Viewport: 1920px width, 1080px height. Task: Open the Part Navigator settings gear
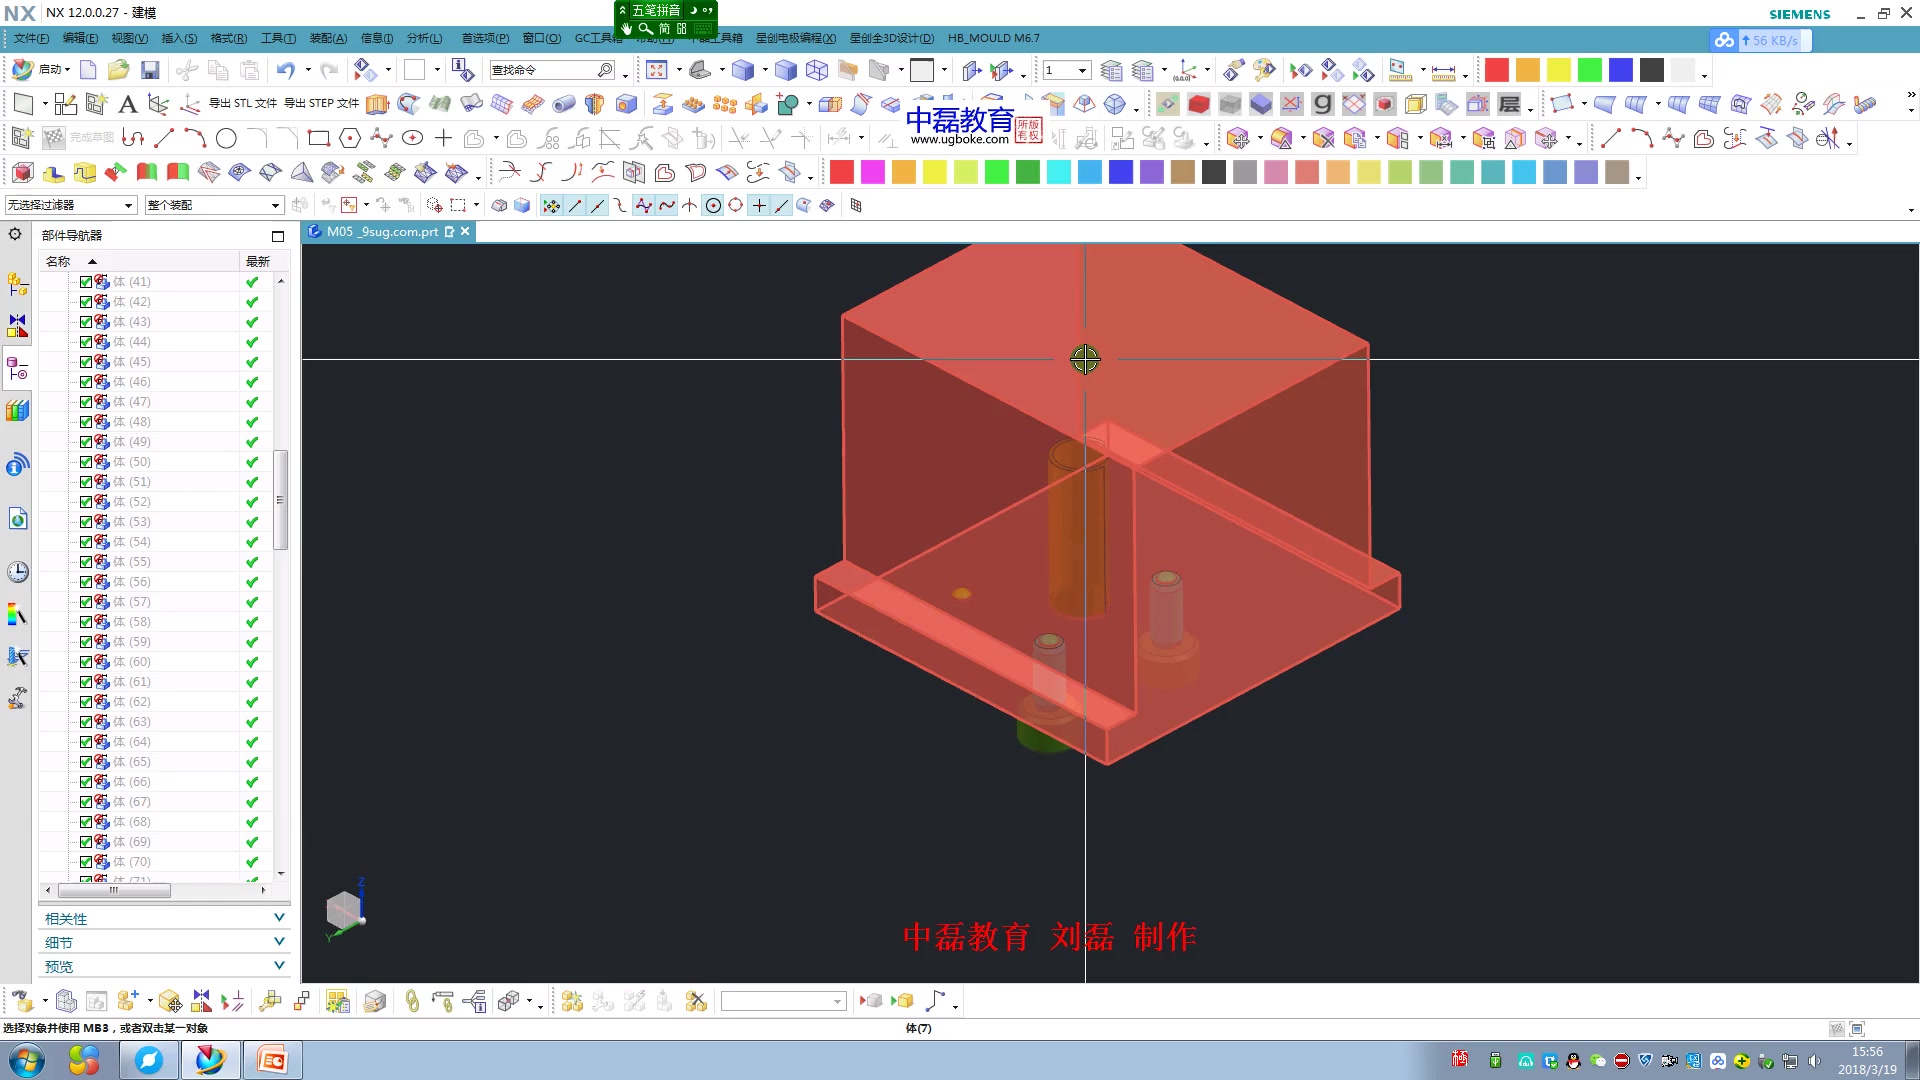15,234
